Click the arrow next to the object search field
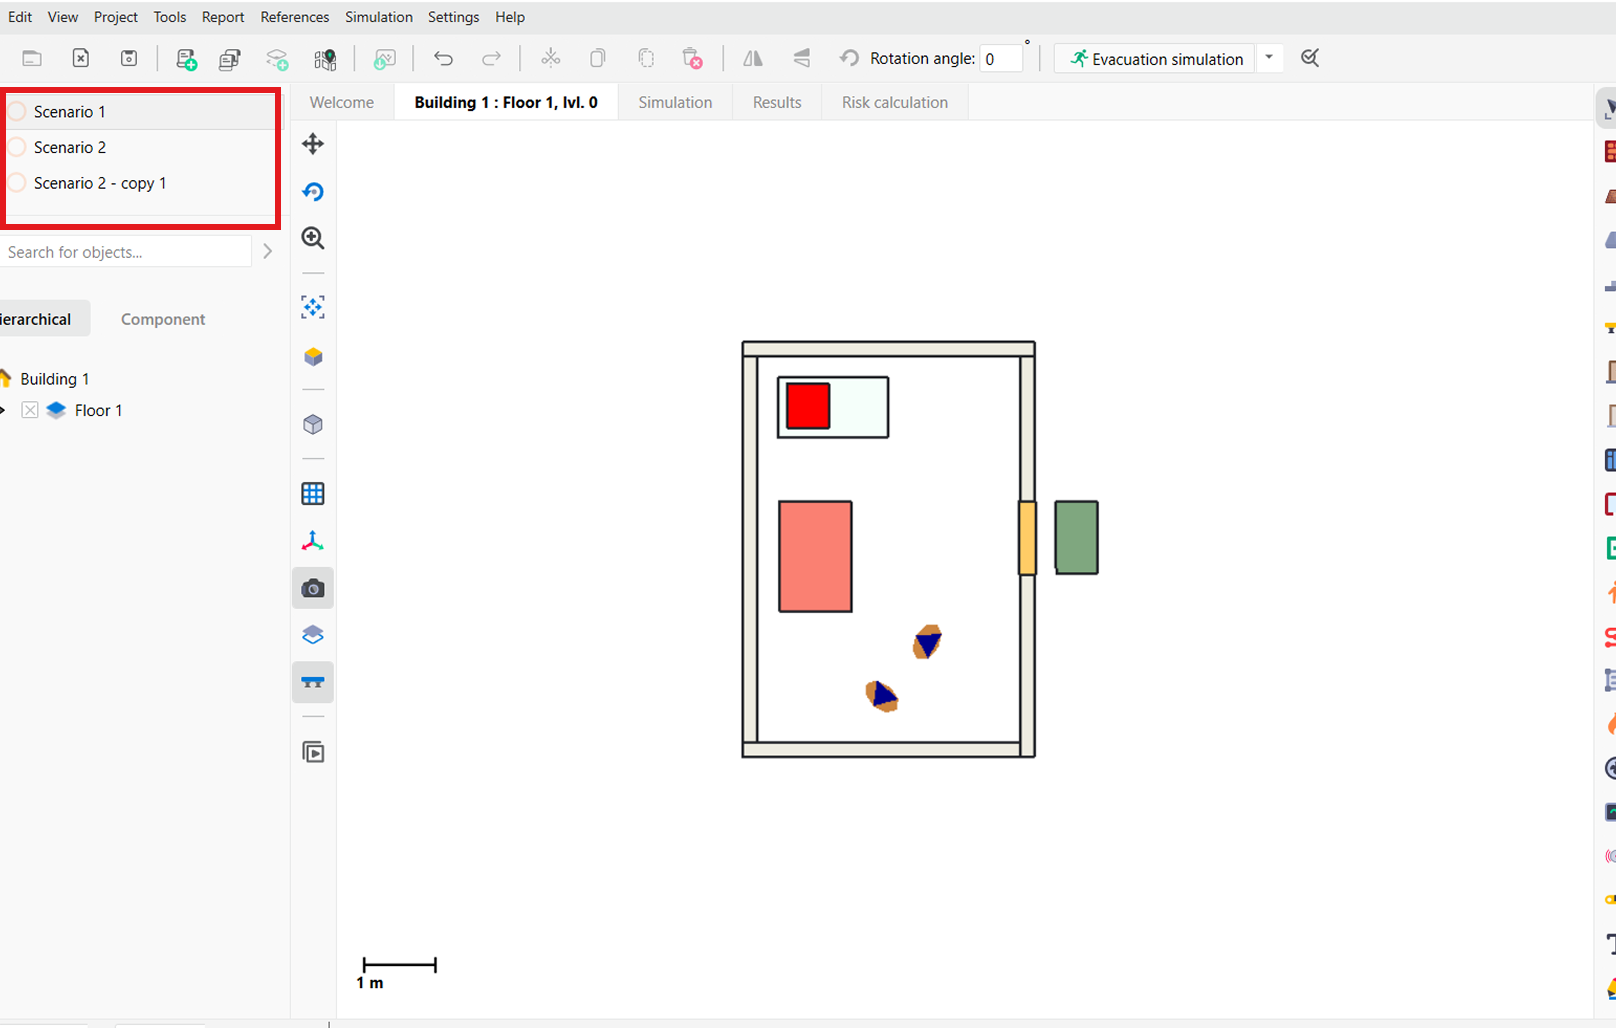Screen dimensions: 1616x1028 tap(267, 252)
